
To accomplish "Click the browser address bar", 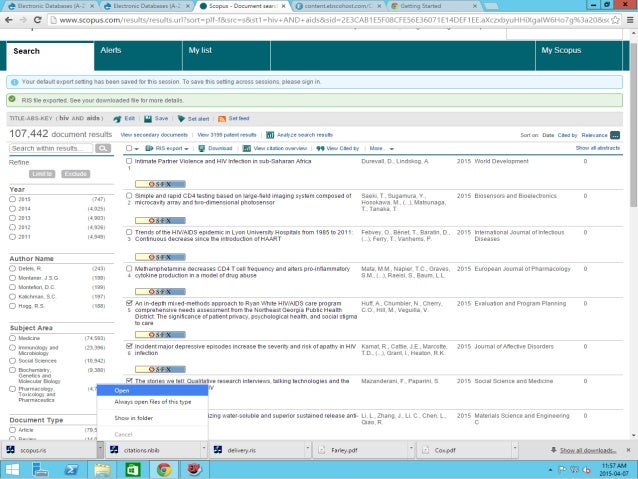I will coord(329,20).
